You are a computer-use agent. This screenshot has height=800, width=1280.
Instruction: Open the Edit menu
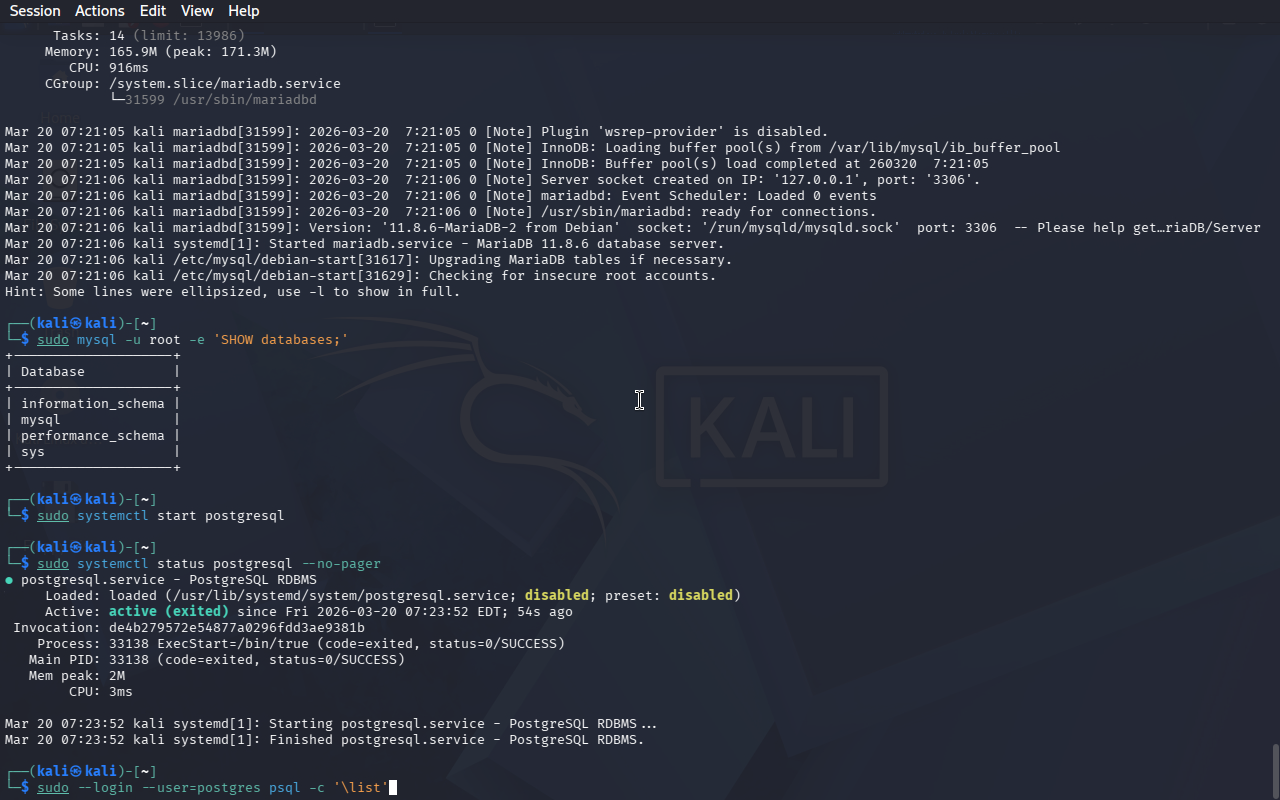(x=153, y=11)
